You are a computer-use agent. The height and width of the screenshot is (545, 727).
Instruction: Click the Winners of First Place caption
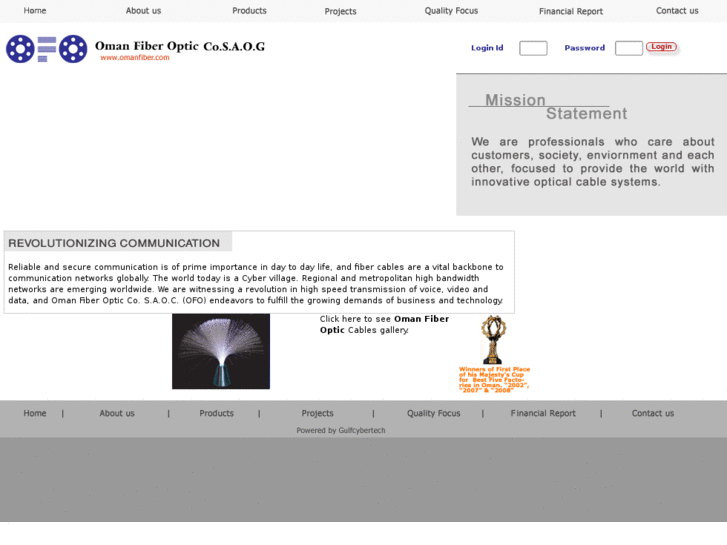pos(494,380)
